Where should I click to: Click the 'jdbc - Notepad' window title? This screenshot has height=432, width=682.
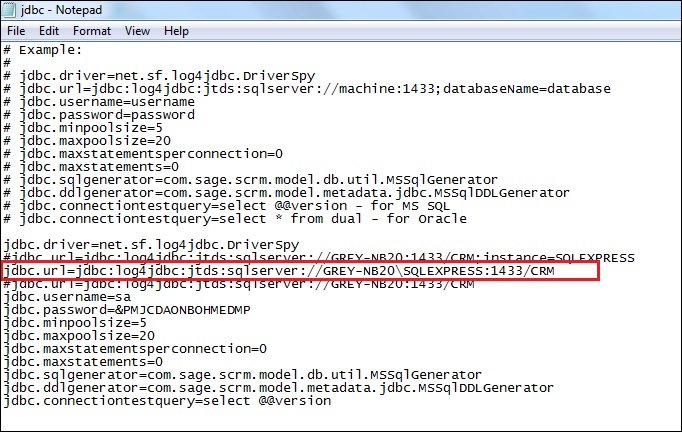[61, 10]
